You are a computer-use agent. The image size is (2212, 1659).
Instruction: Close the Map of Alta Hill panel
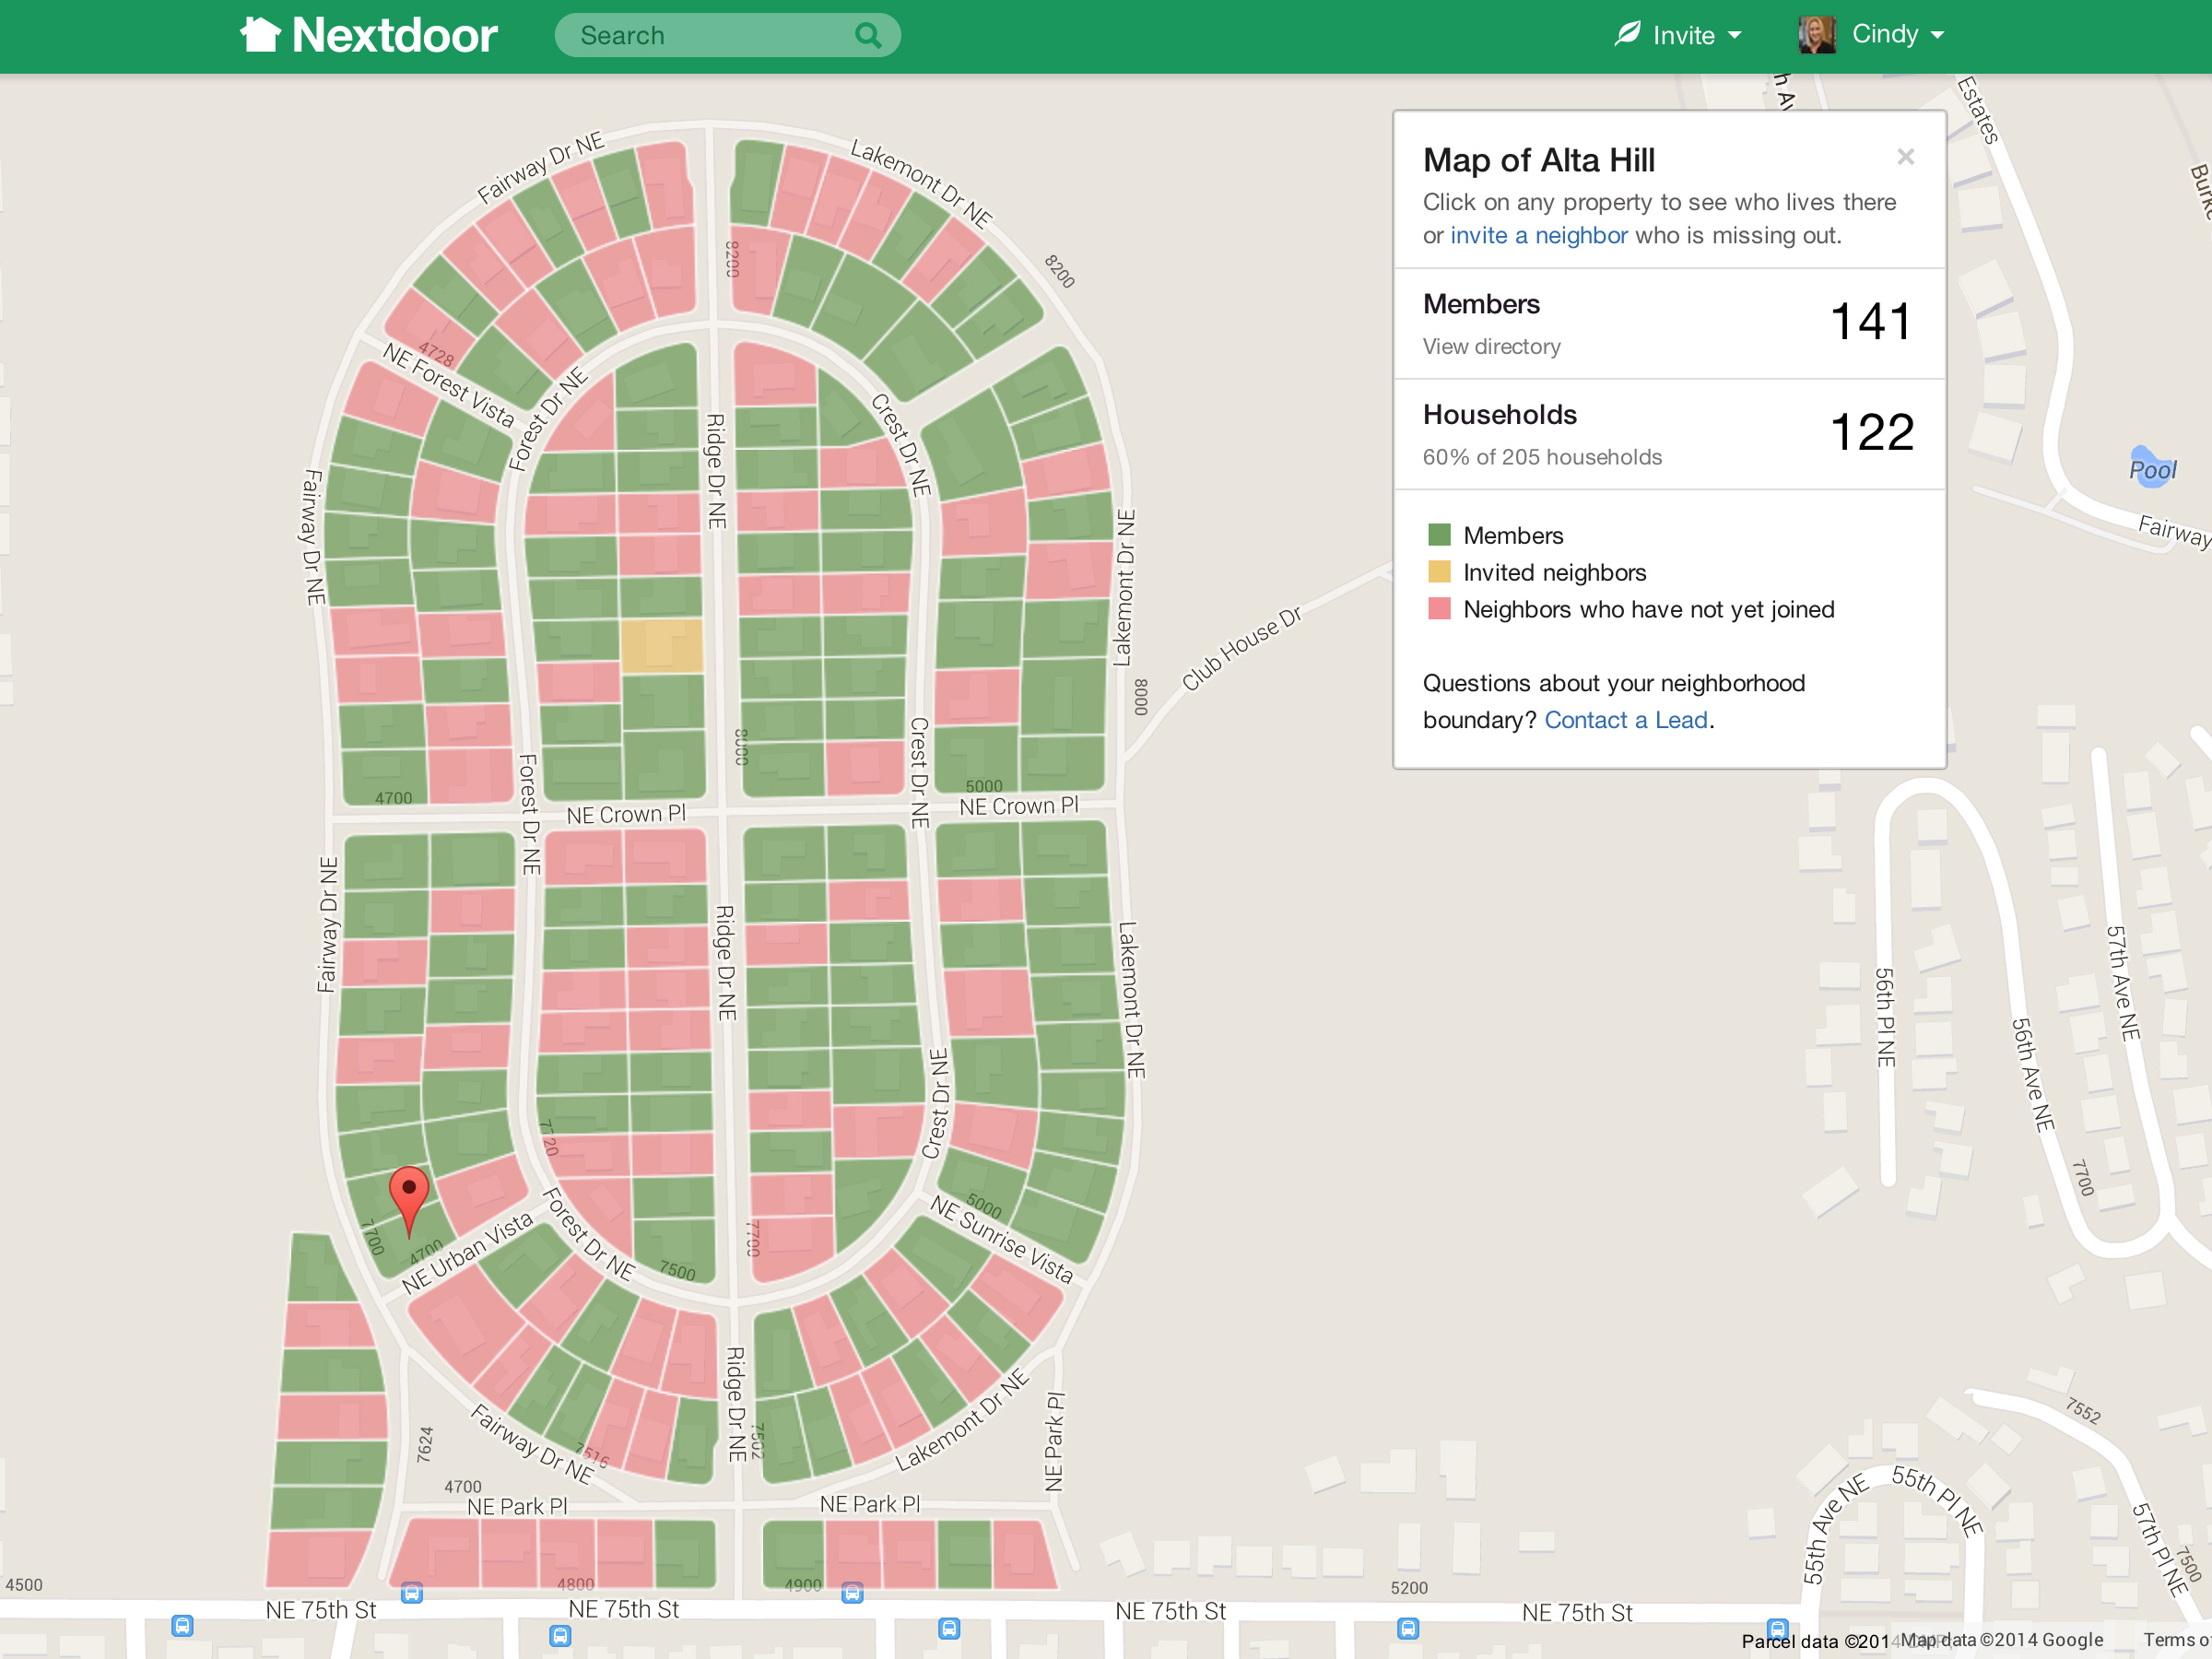1905,157
